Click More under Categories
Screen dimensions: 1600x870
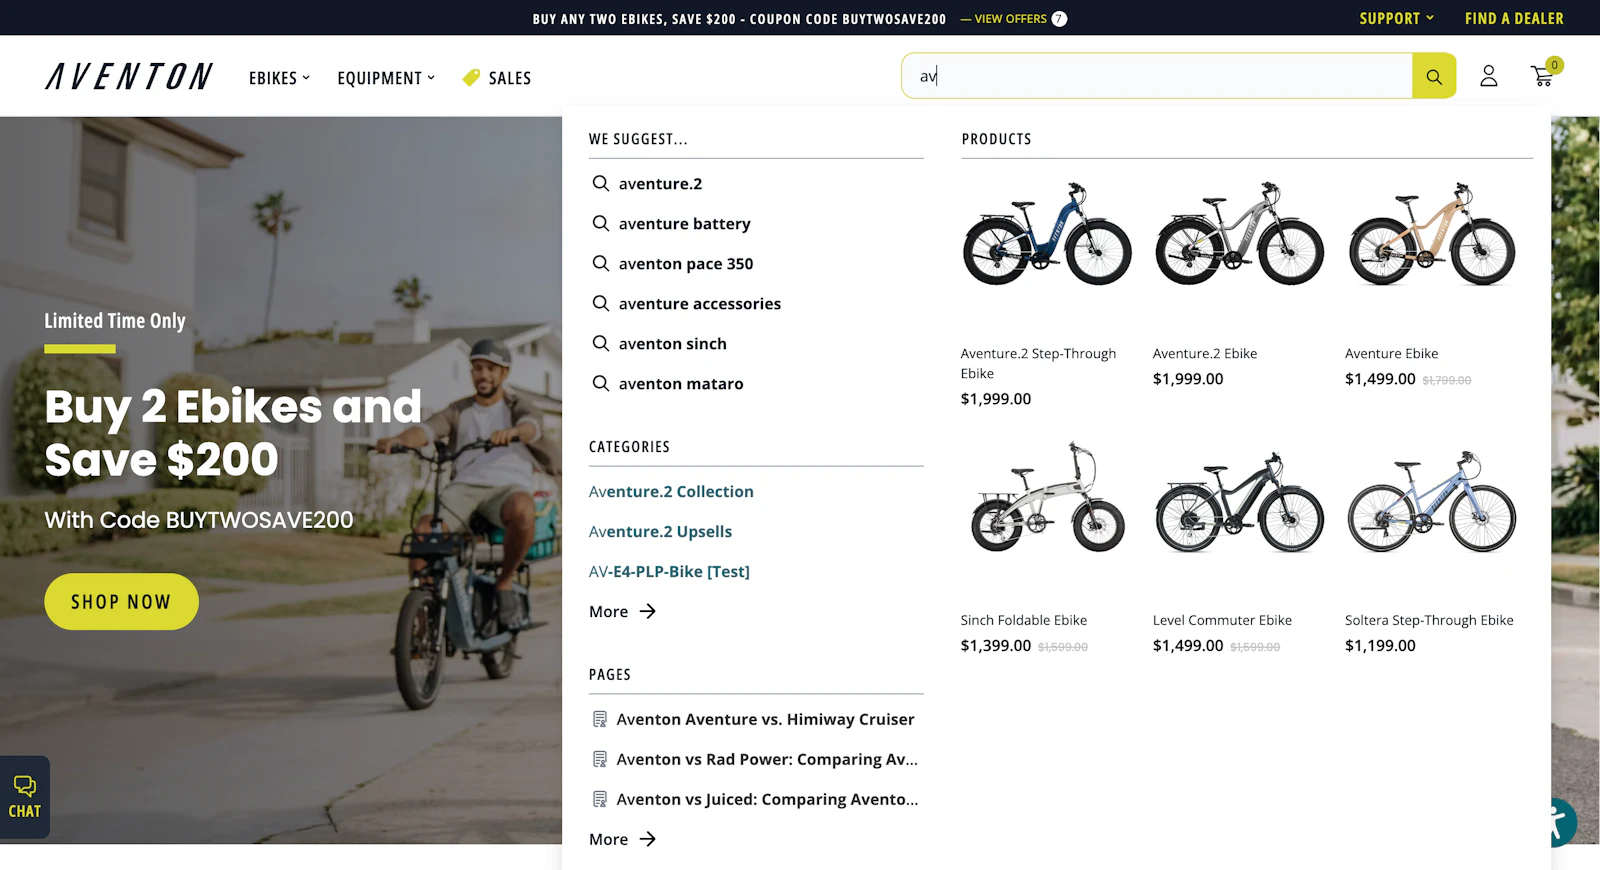622,612
